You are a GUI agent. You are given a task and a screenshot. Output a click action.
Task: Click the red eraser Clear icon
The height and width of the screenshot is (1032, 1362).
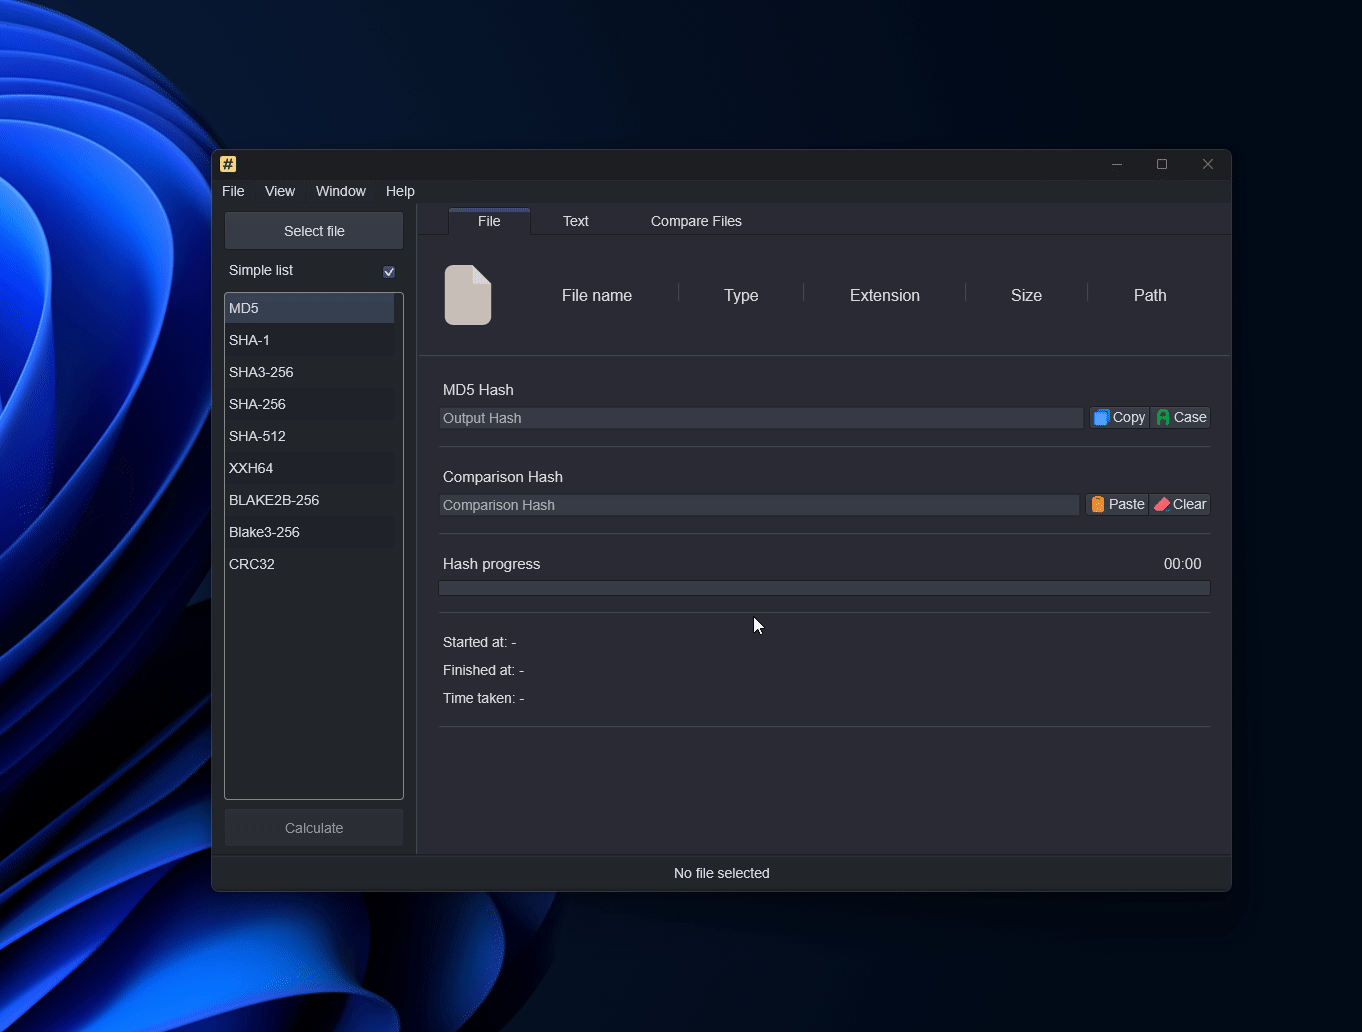tap(1162, 504)
